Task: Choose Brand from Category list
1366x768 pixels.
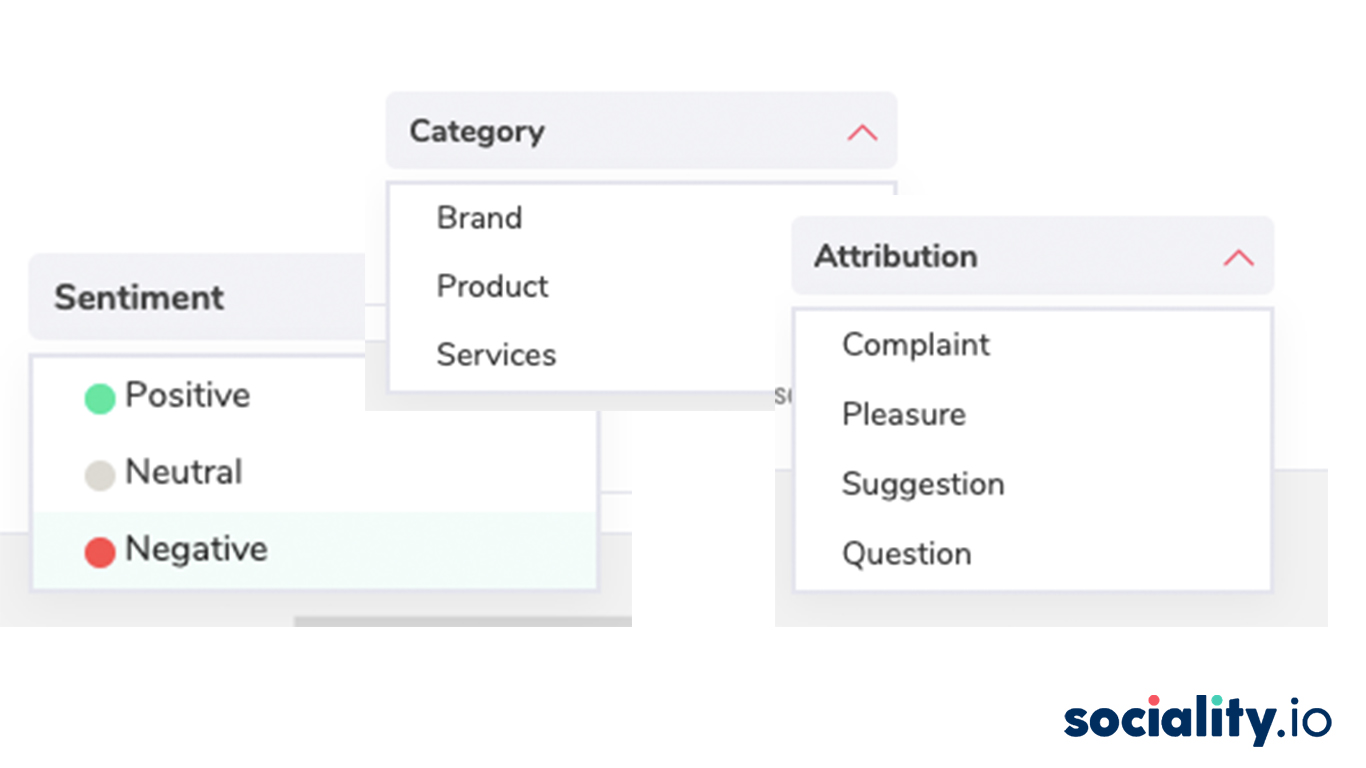Action: pyautogui.click(x=480, y=218)
